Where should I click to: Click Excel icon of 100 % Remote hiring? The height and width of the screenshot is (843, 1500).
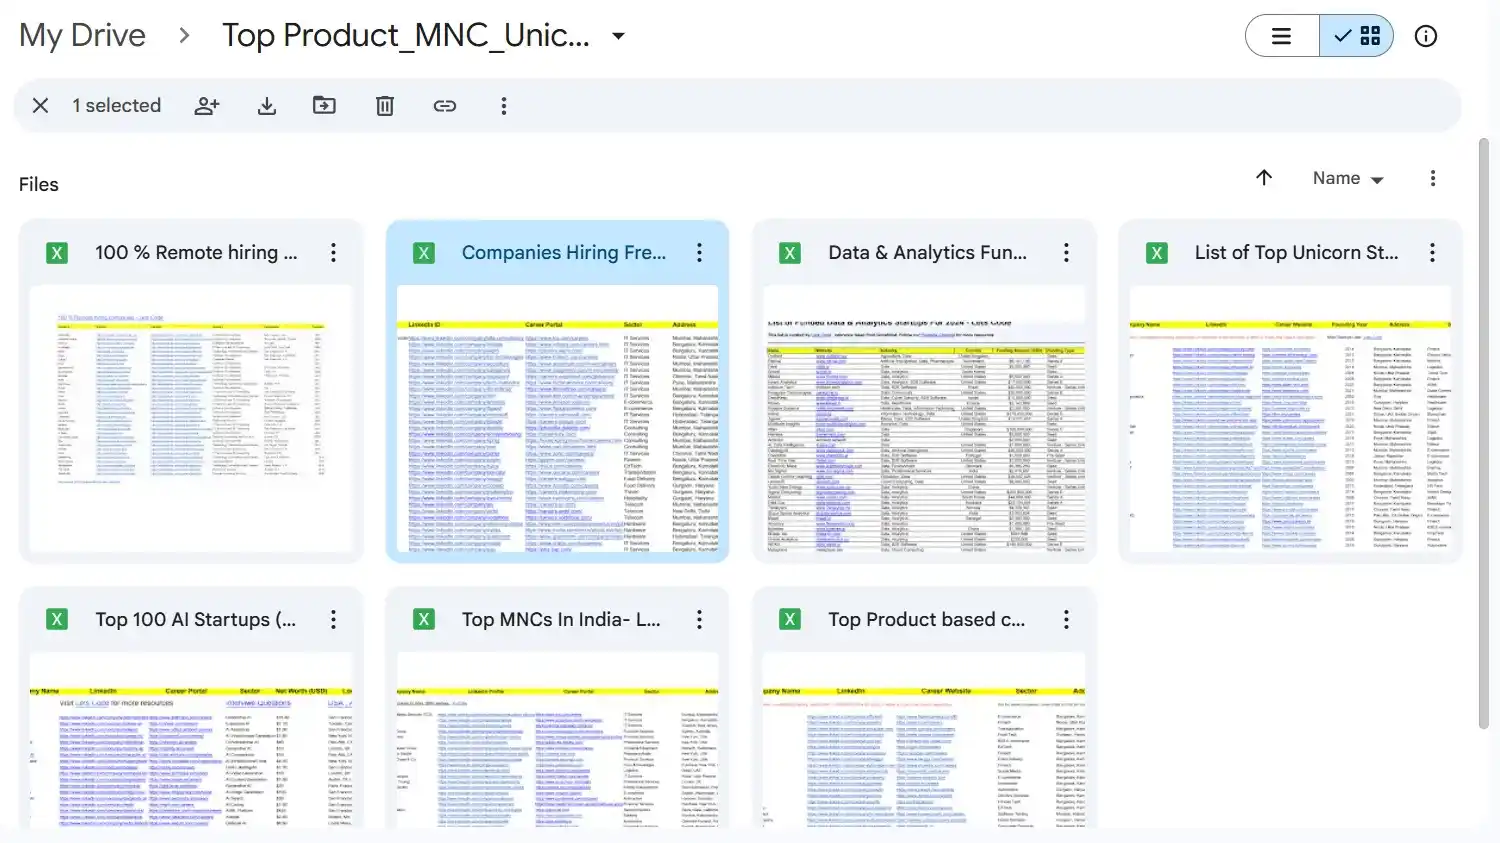coord(57,253)
